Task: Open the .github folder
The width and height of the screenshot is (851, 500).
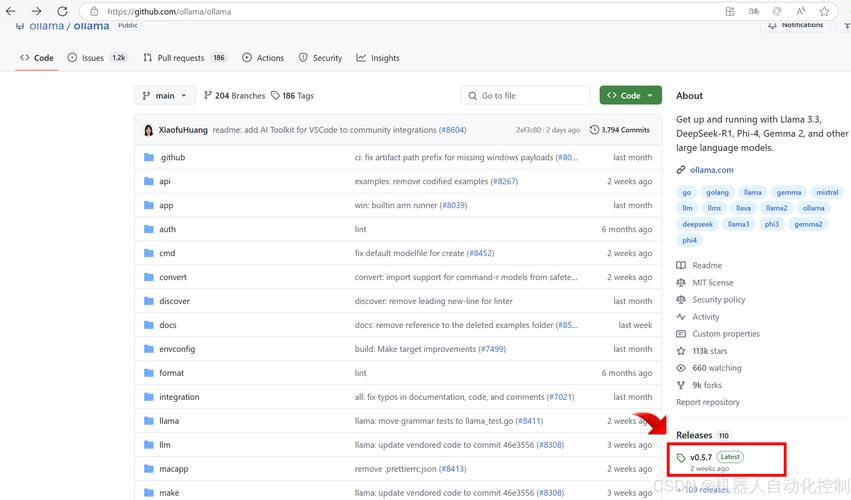Action: tap(172, 157)
